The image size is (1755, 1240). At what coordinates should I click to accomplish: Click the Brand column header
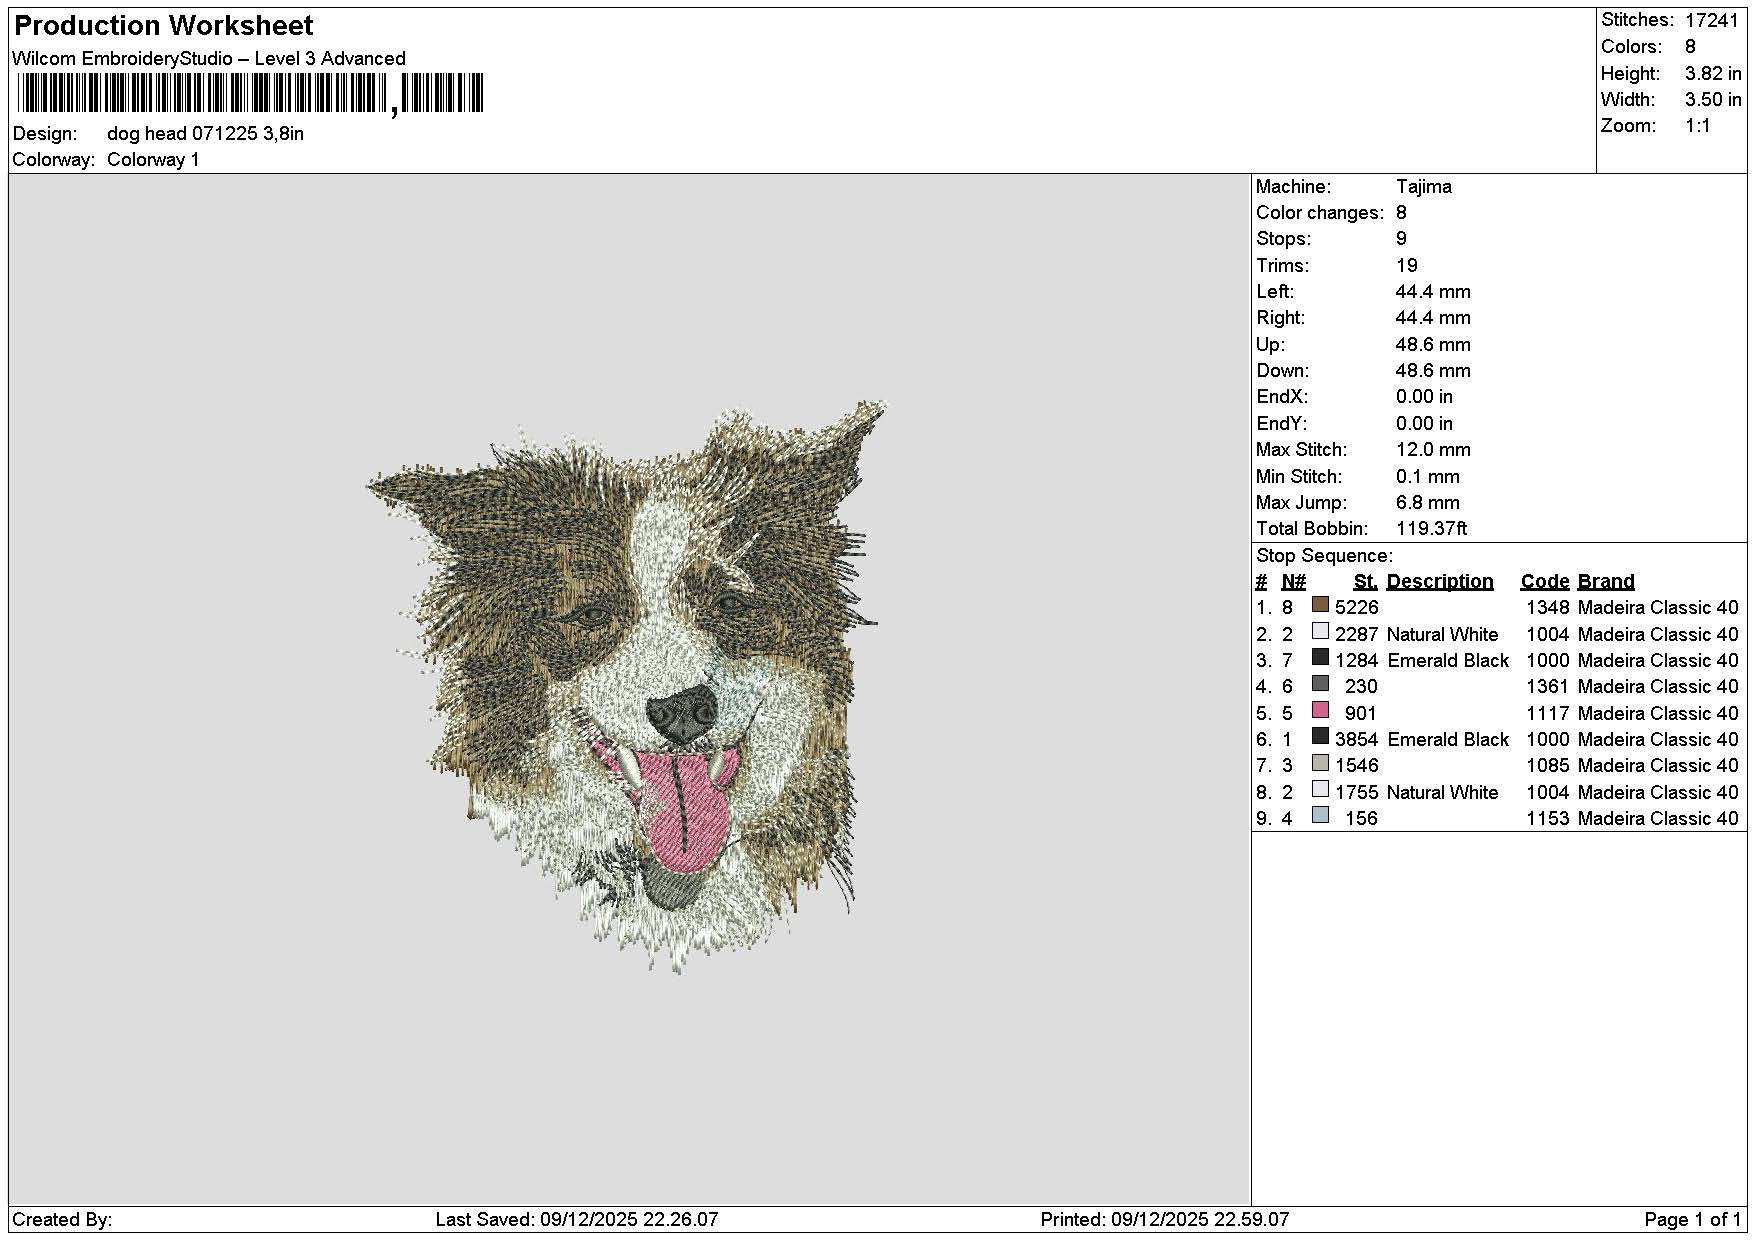coord(1605,582)
